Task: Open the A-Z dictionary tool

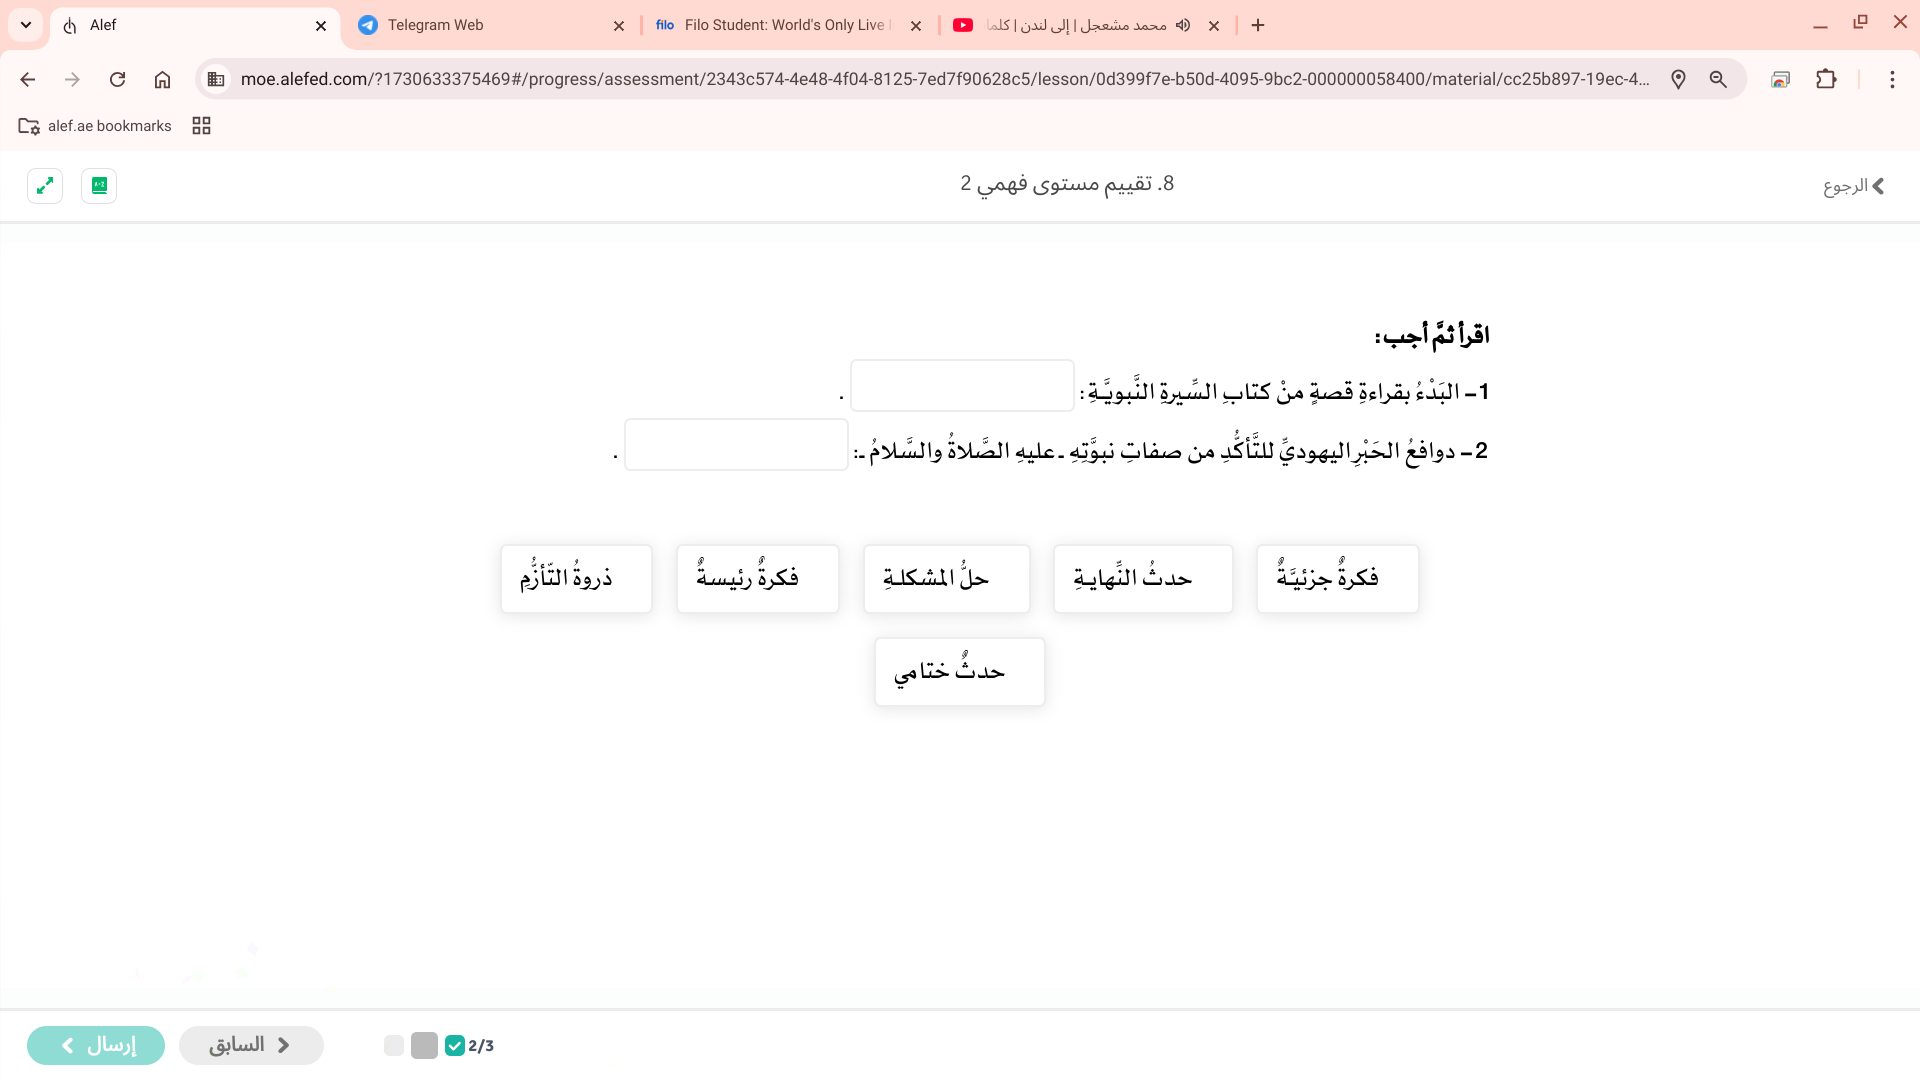Action: pos(98,186)
